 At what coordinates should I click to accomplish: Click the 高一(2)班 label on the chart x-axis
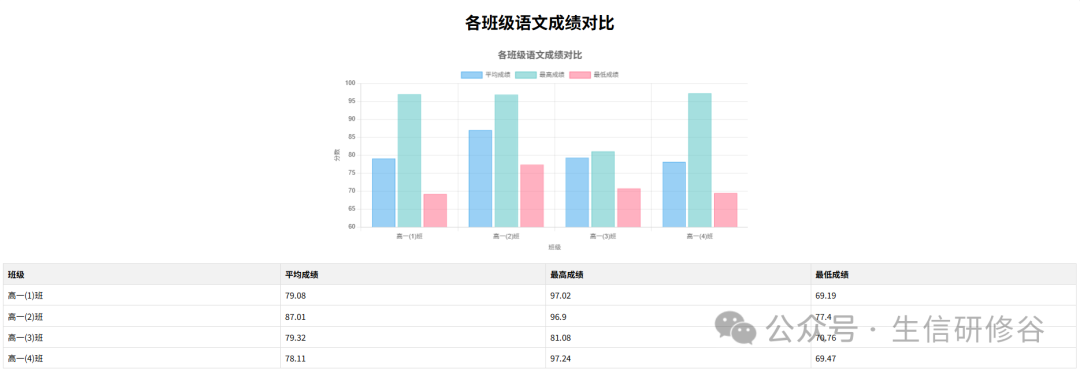pos(506,236)
